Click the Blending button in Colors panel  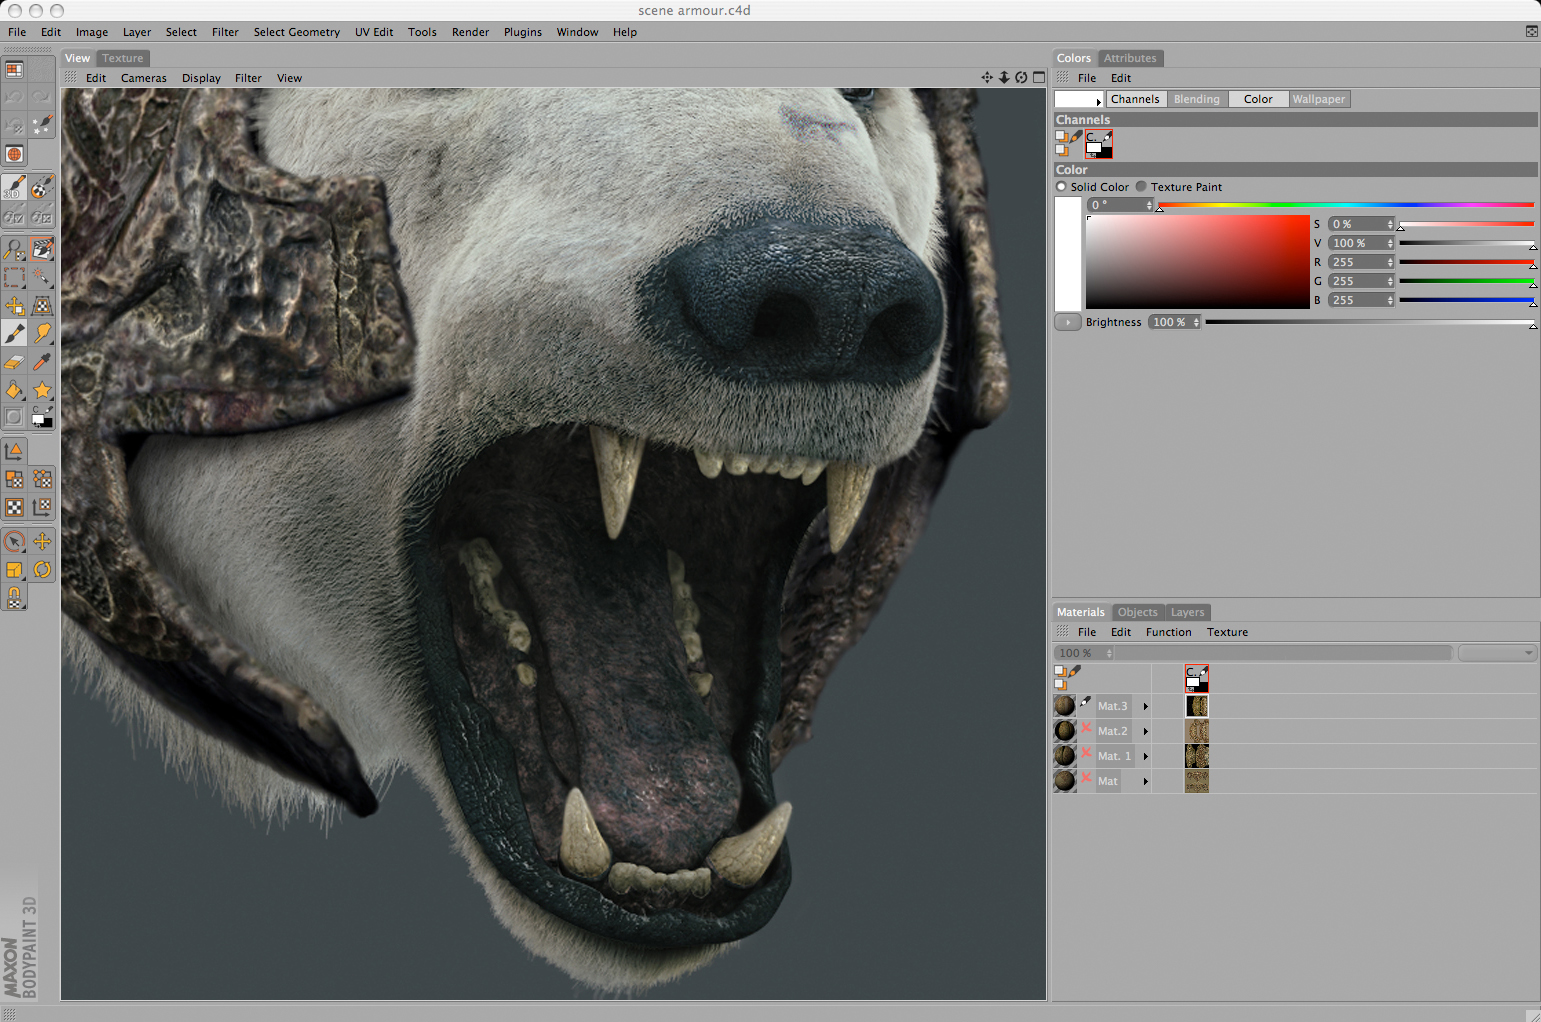(x=1196, y=99)
